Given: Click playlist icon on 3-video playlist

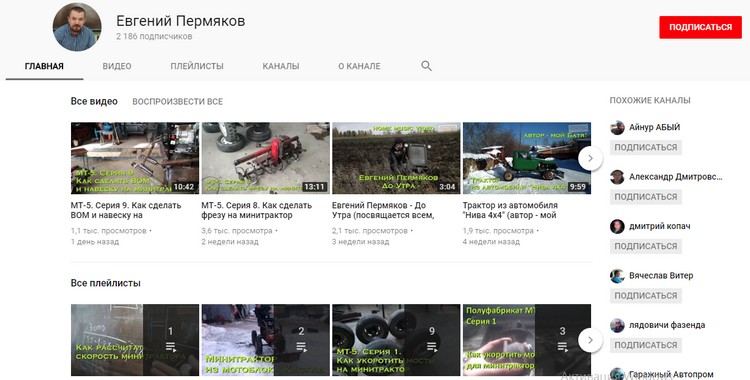Looking at the screenshot, I should point(562,347).
